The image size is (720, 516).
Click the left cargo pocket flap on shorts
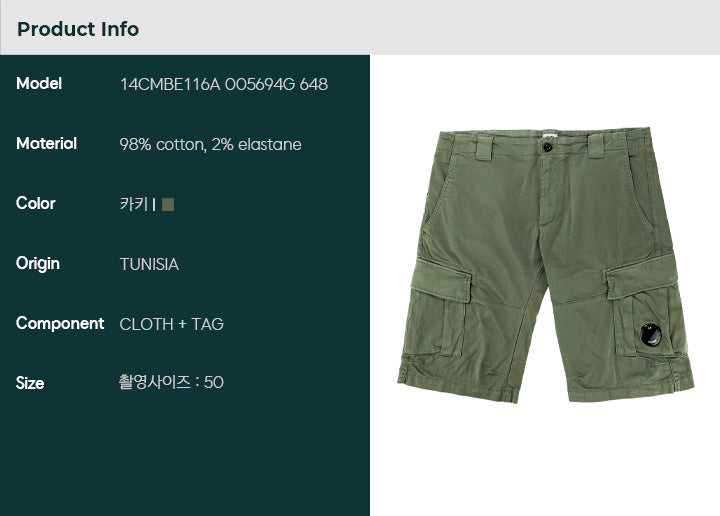click(442, 280)
